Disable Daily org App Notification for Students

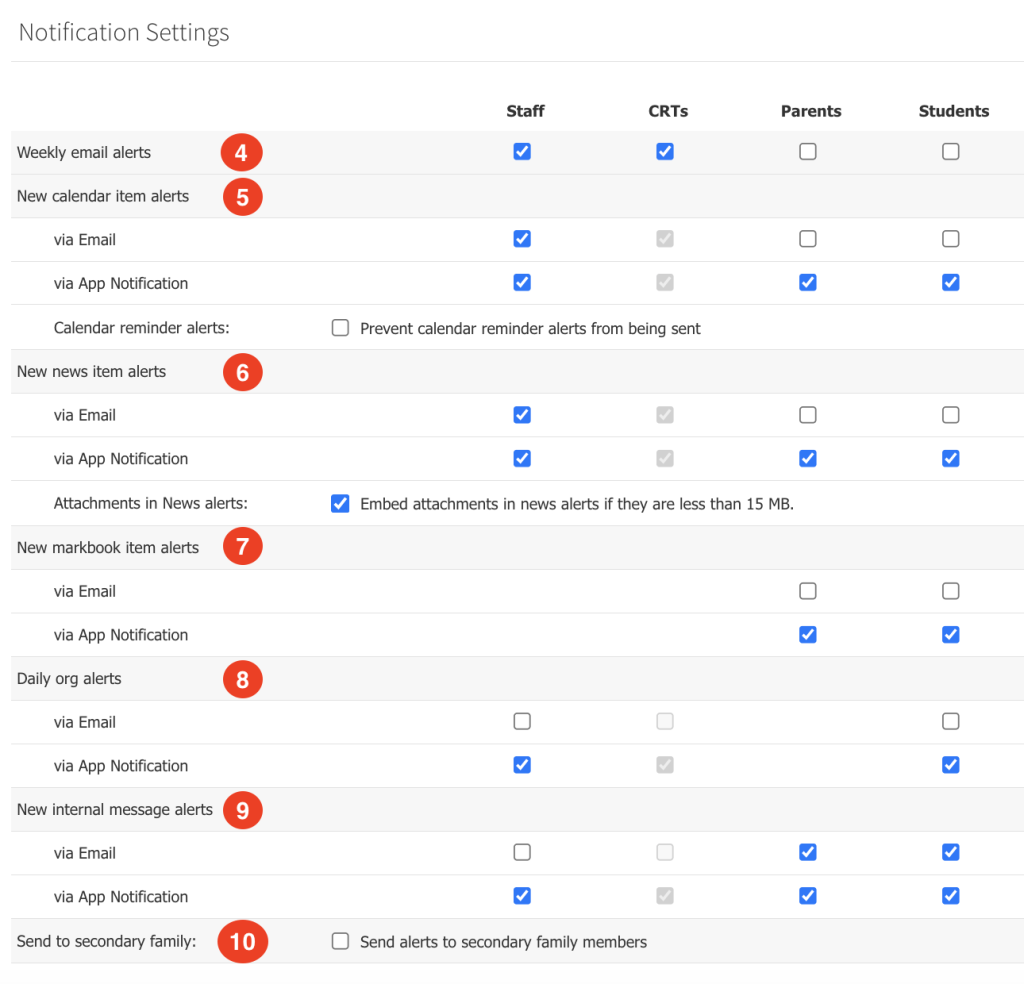pos(951,765)
